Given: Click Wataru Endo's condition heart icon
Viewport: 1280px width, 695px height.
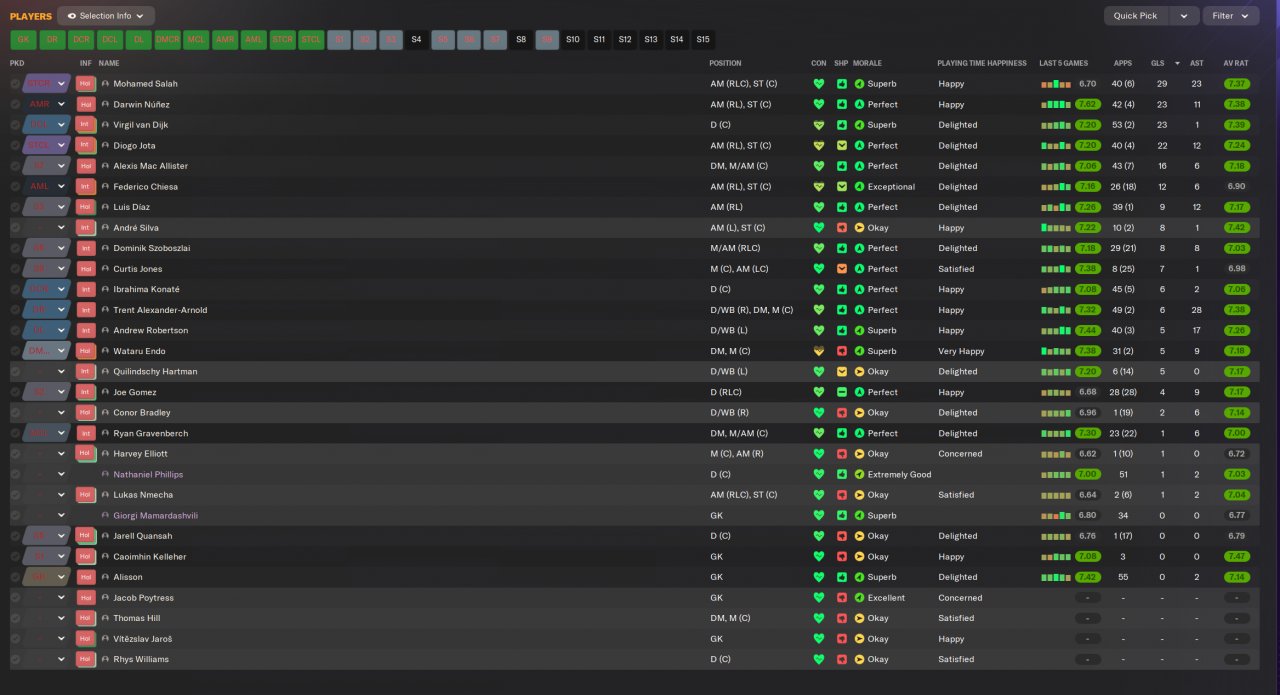Looking at the screenshot, I should (x=819, y=351).
